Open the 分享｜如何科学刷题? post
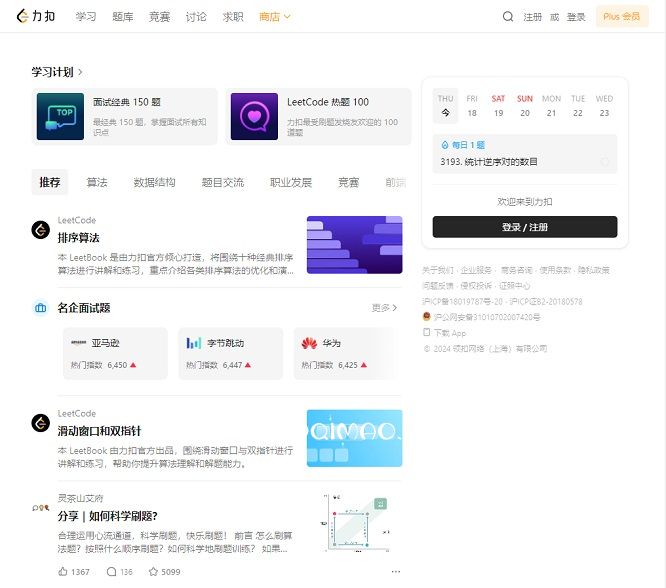 [x=107, y=516]
